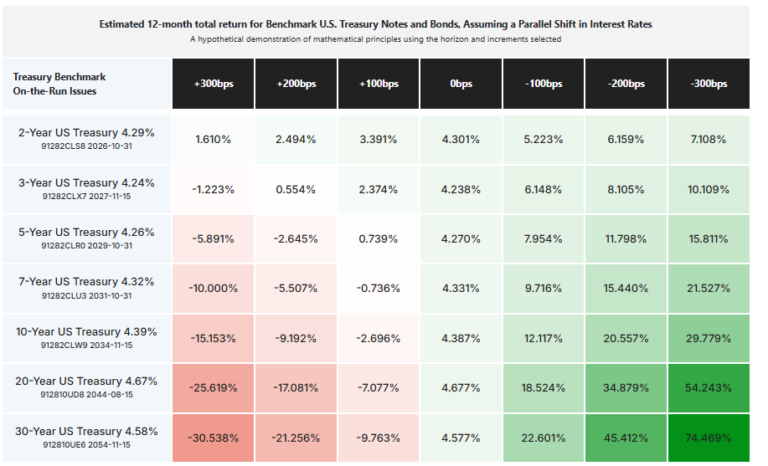Select the -200bps column header
The image size is (768, 466).
point(625,83)
